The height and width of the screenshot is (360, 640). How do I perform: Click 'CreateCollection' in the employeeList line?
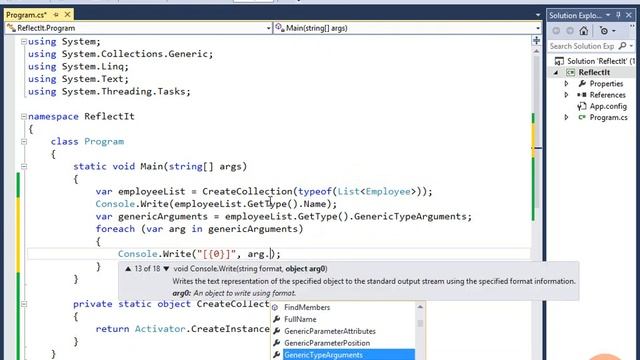tap(247, 191)
